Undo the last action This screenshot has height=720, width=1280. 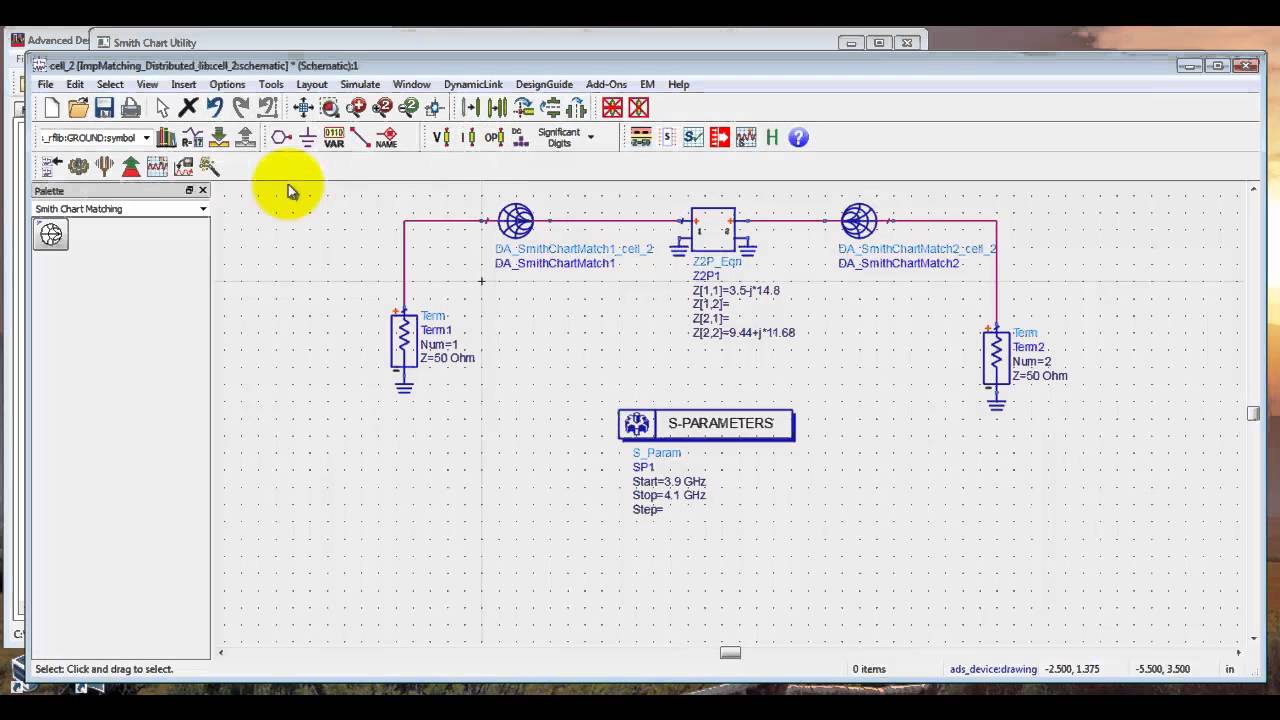[214, 108]
